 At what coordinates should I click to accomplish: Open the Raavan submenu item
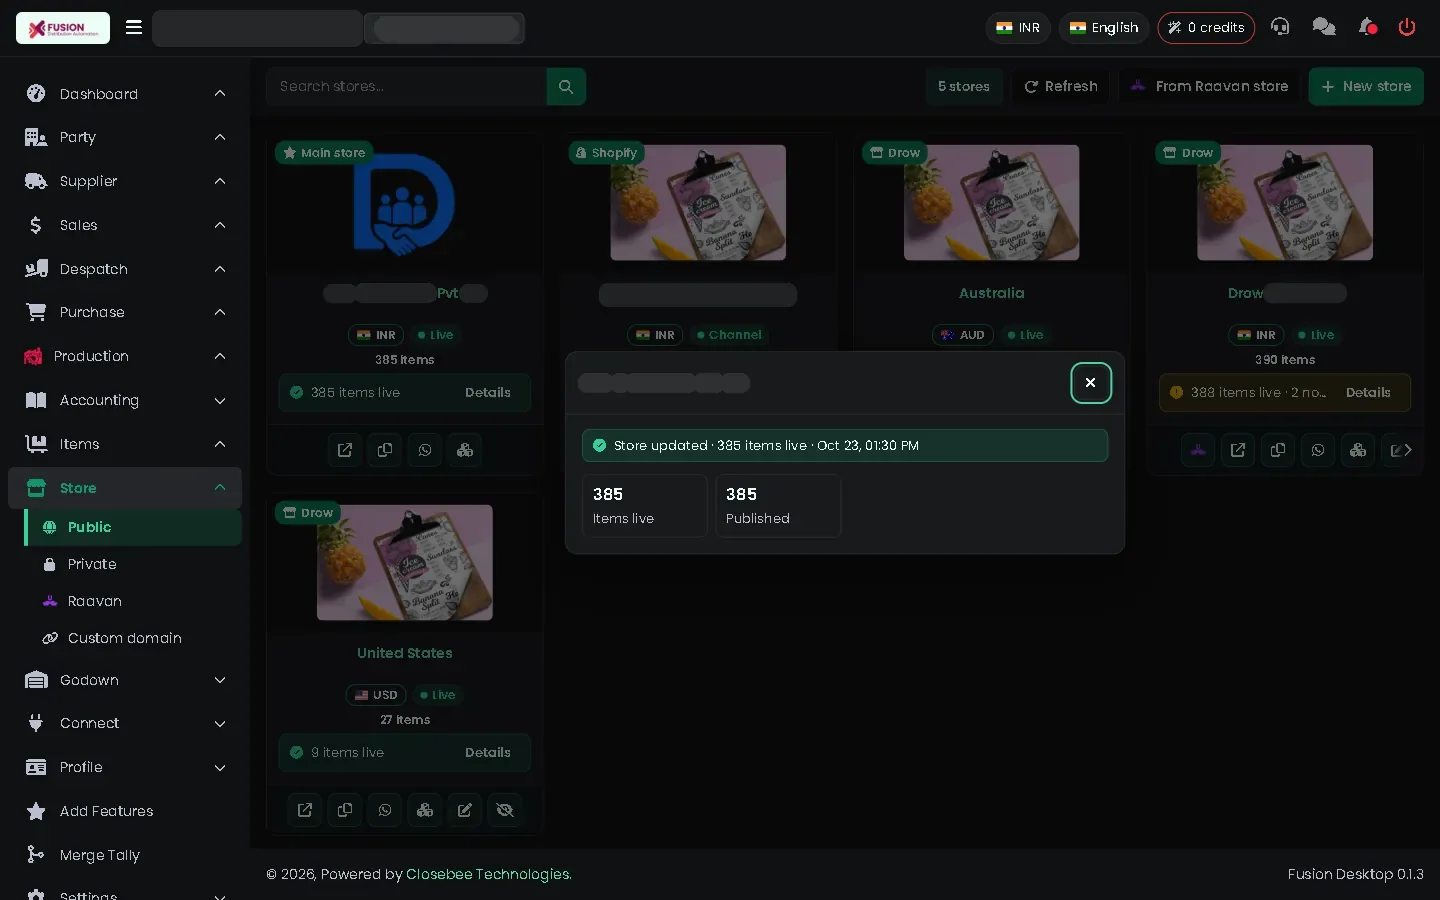point(134,601)
